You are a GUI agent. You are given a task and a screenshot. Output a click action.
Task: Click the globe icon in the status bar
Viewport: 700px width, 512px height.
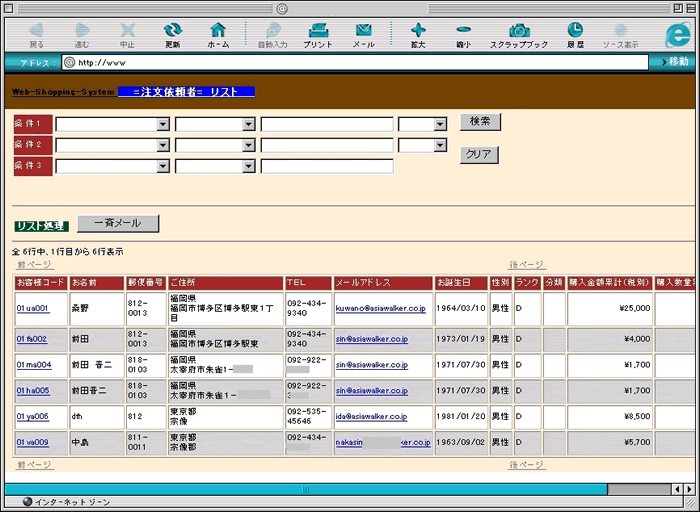27,502
